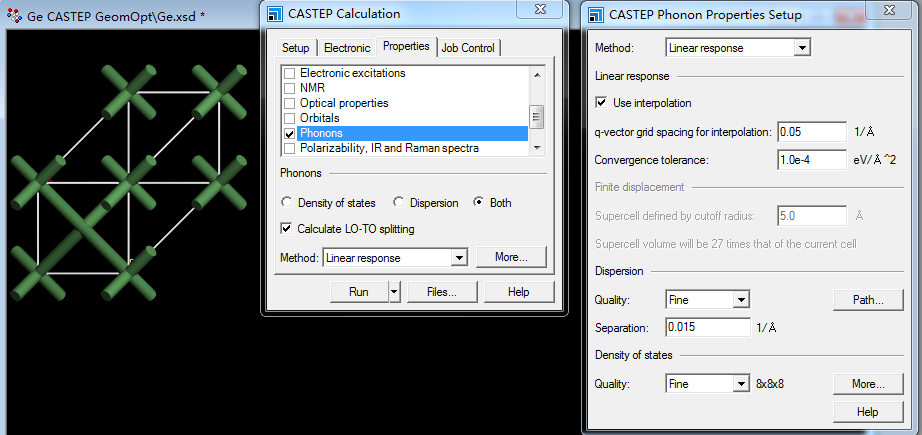Click the Ge.xsd document window icon
This screenshot has width=922, height=435.
coord(15,16)
